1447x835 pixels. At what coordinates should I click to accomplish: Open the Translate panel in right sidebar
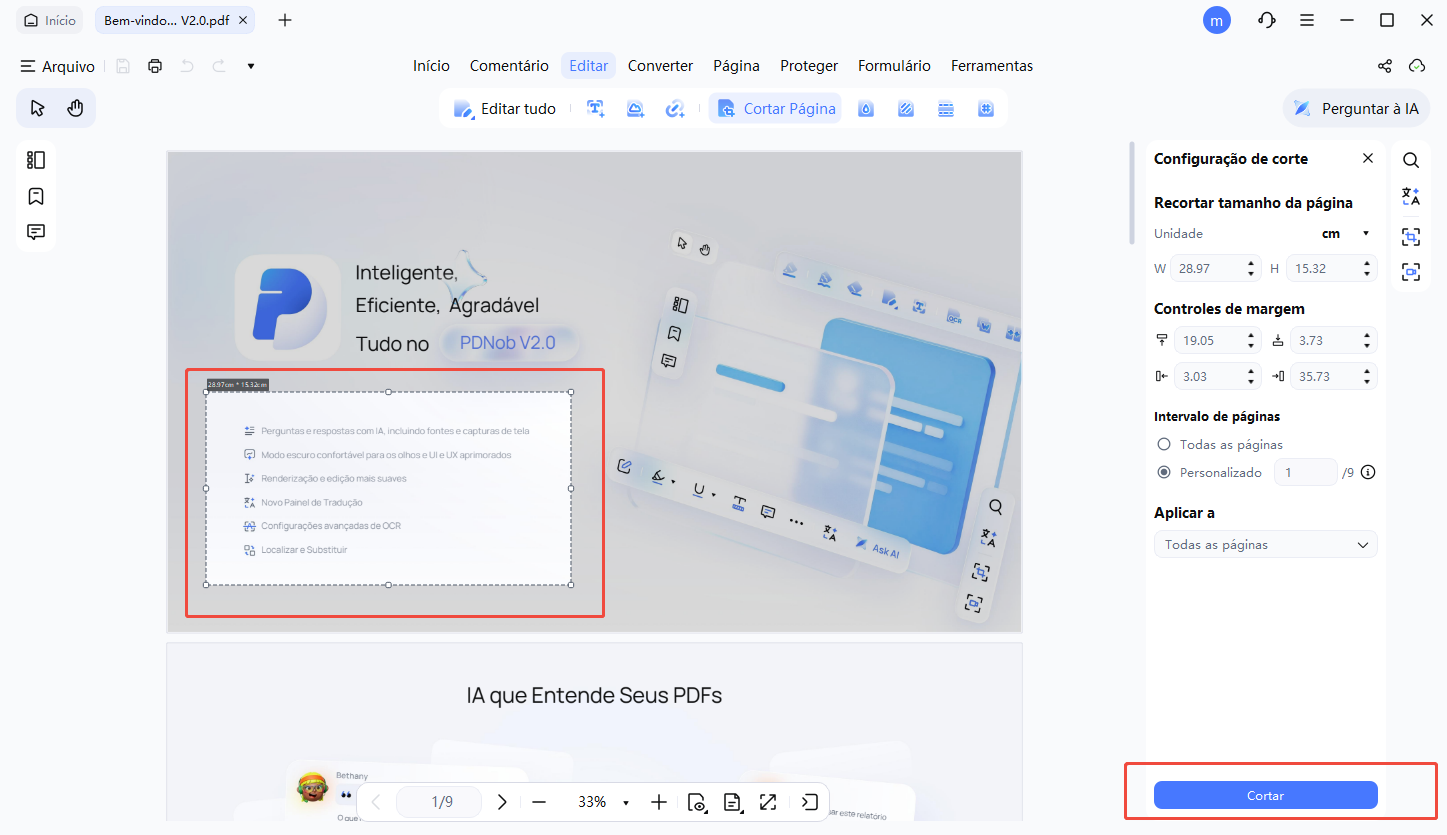coord(1410,196)
